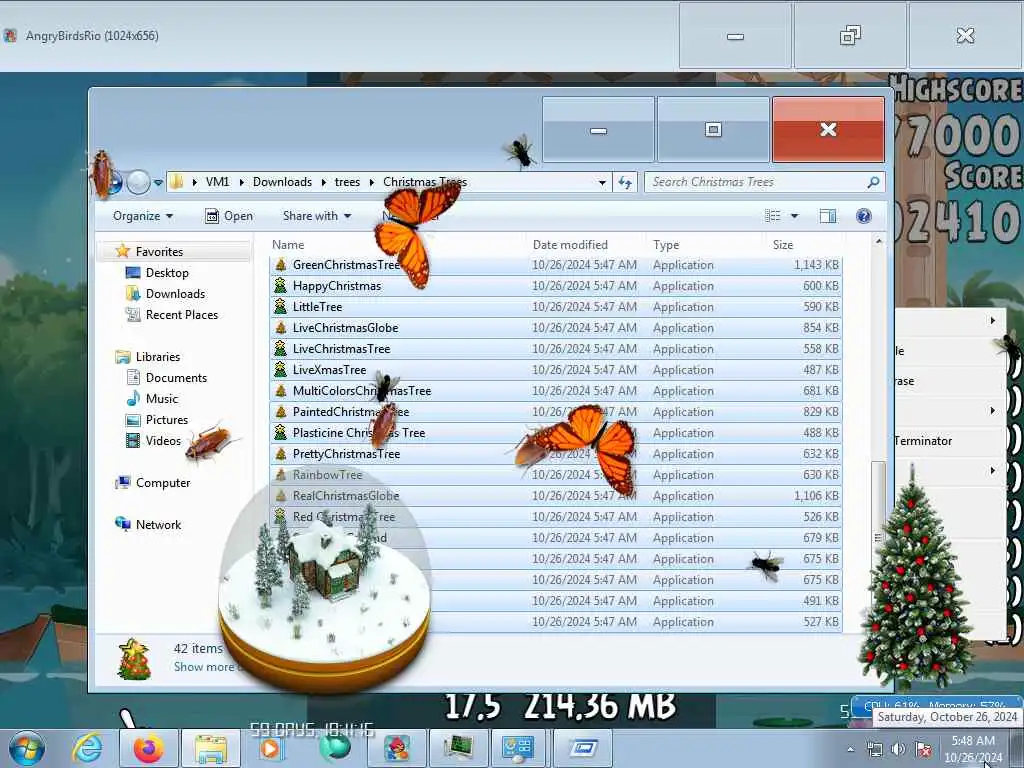Select the LiveChristmasTree file
The image size is (1024, 768).
(556, 349)
